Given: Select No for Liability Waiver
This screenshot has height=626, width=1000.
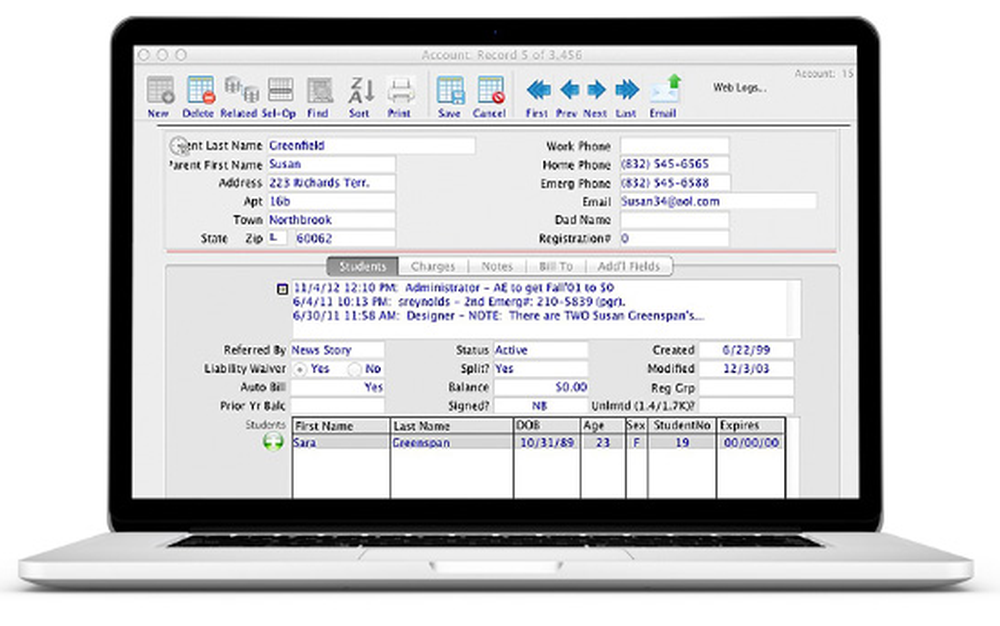Looking at the screenshot, I should coord(355,369).
